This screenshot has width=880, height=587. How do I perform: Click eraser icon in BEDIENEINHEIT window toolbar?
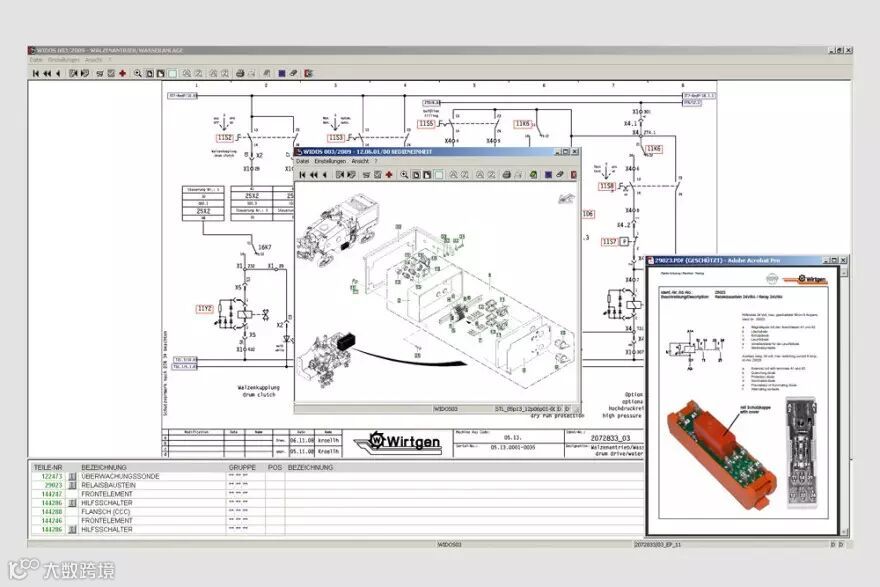(560, 175)
